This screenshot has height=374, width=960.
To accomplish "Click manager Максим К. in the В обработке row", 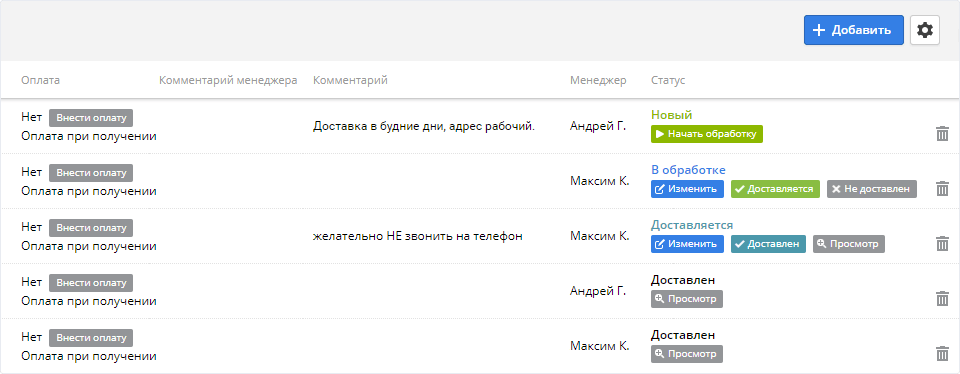I will click(x=599, y=181).
